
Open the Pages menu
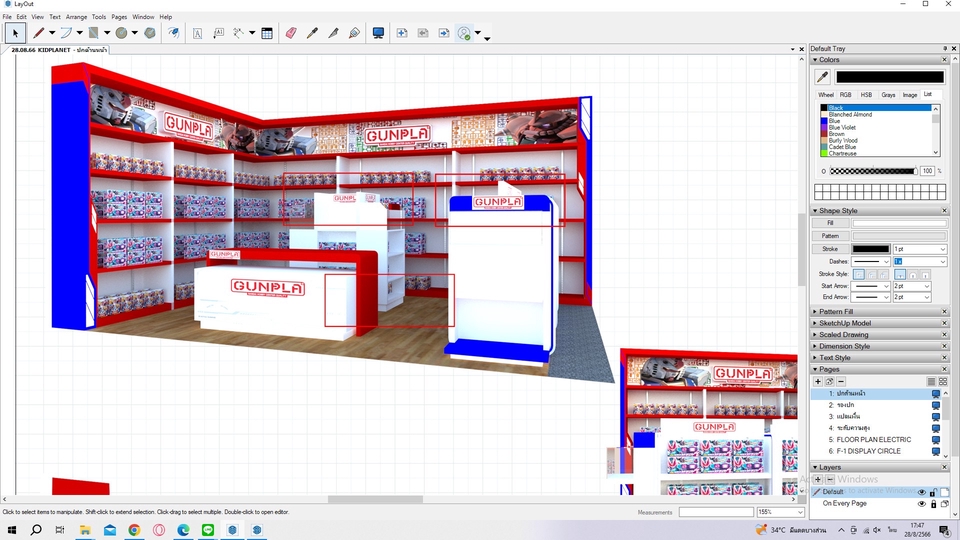(119, 17)
